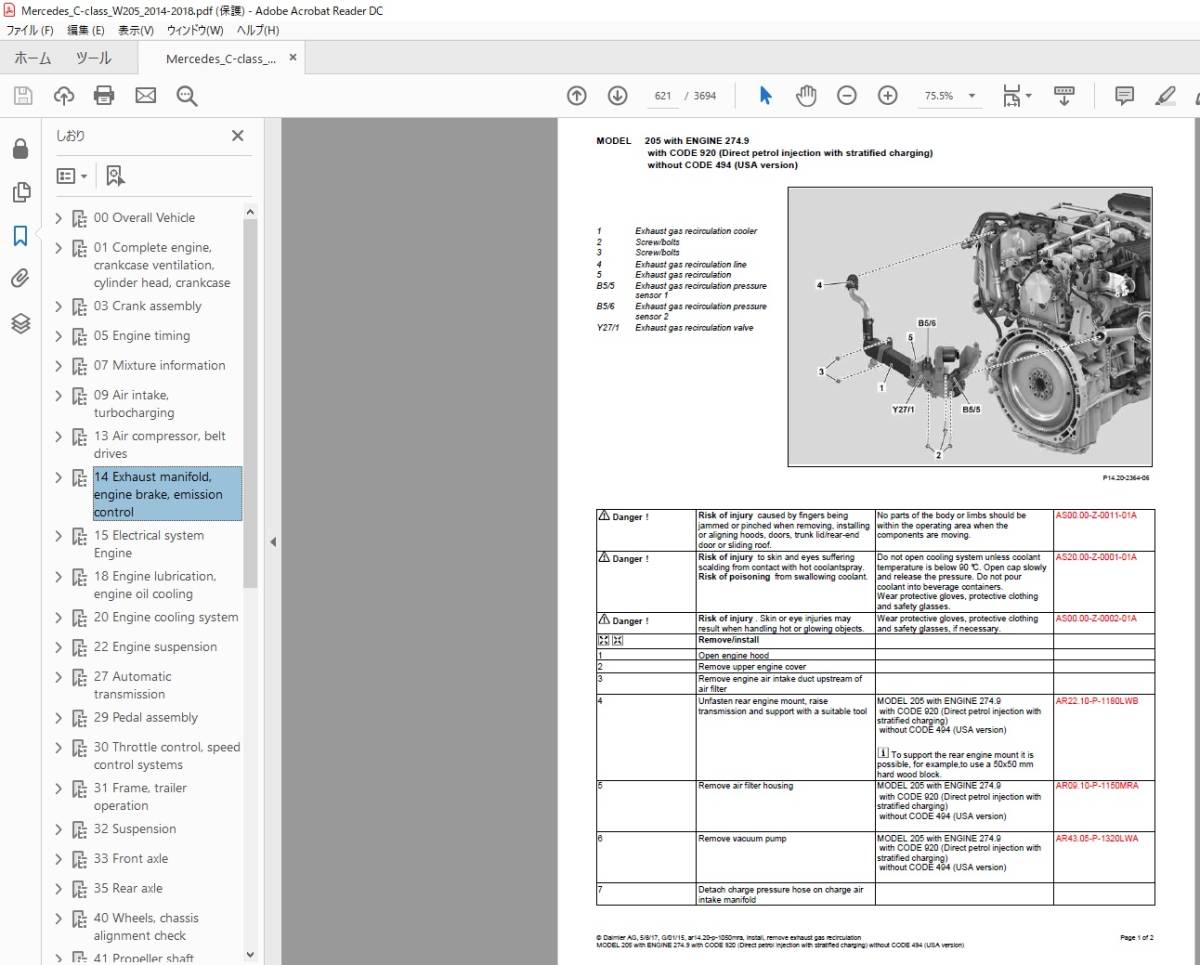Send file by email envelope icon
The image size is (1200, 965).
(146, 95)
